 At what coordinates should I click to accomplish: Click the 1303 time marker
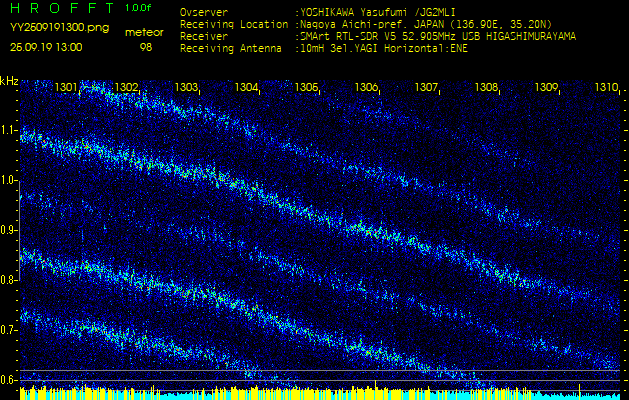point(186,88)
